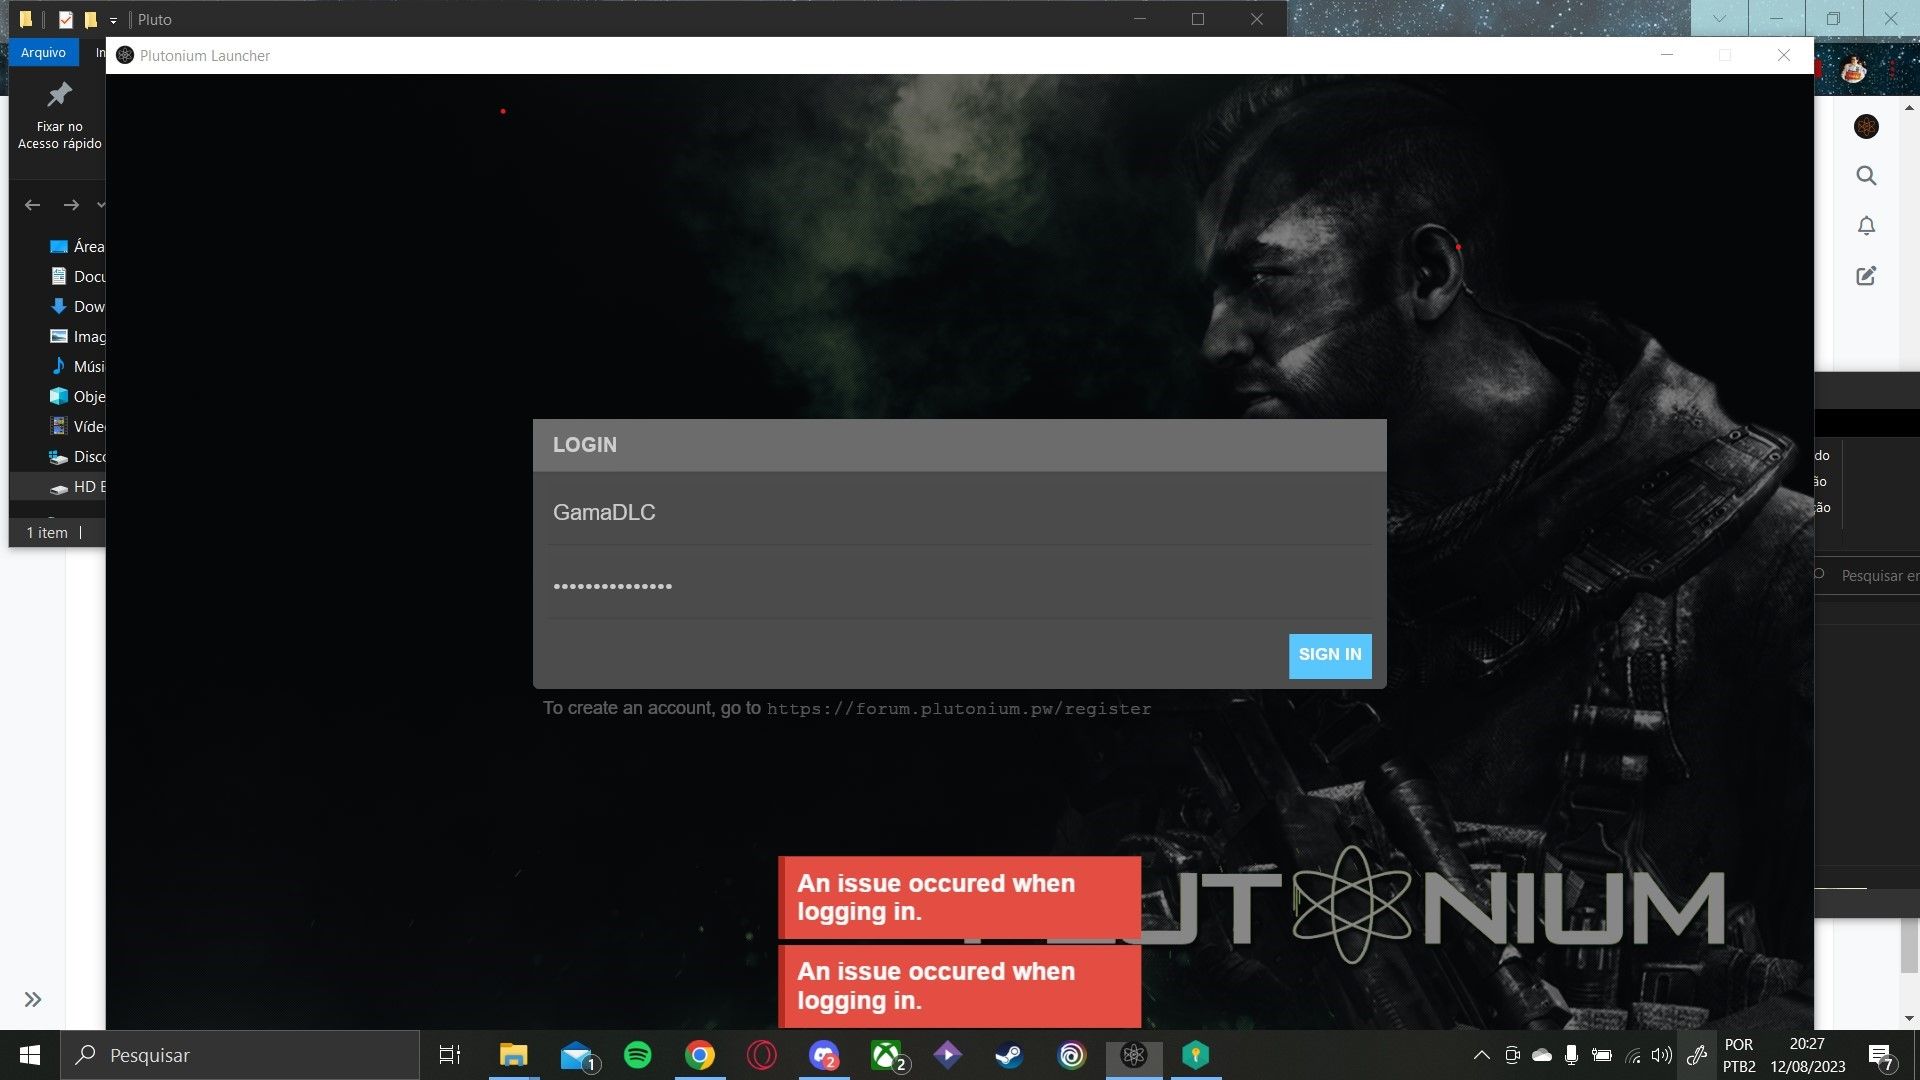
Task: Open the network Wi-Fi tray icon
Action: (x=1633, y=1055)
